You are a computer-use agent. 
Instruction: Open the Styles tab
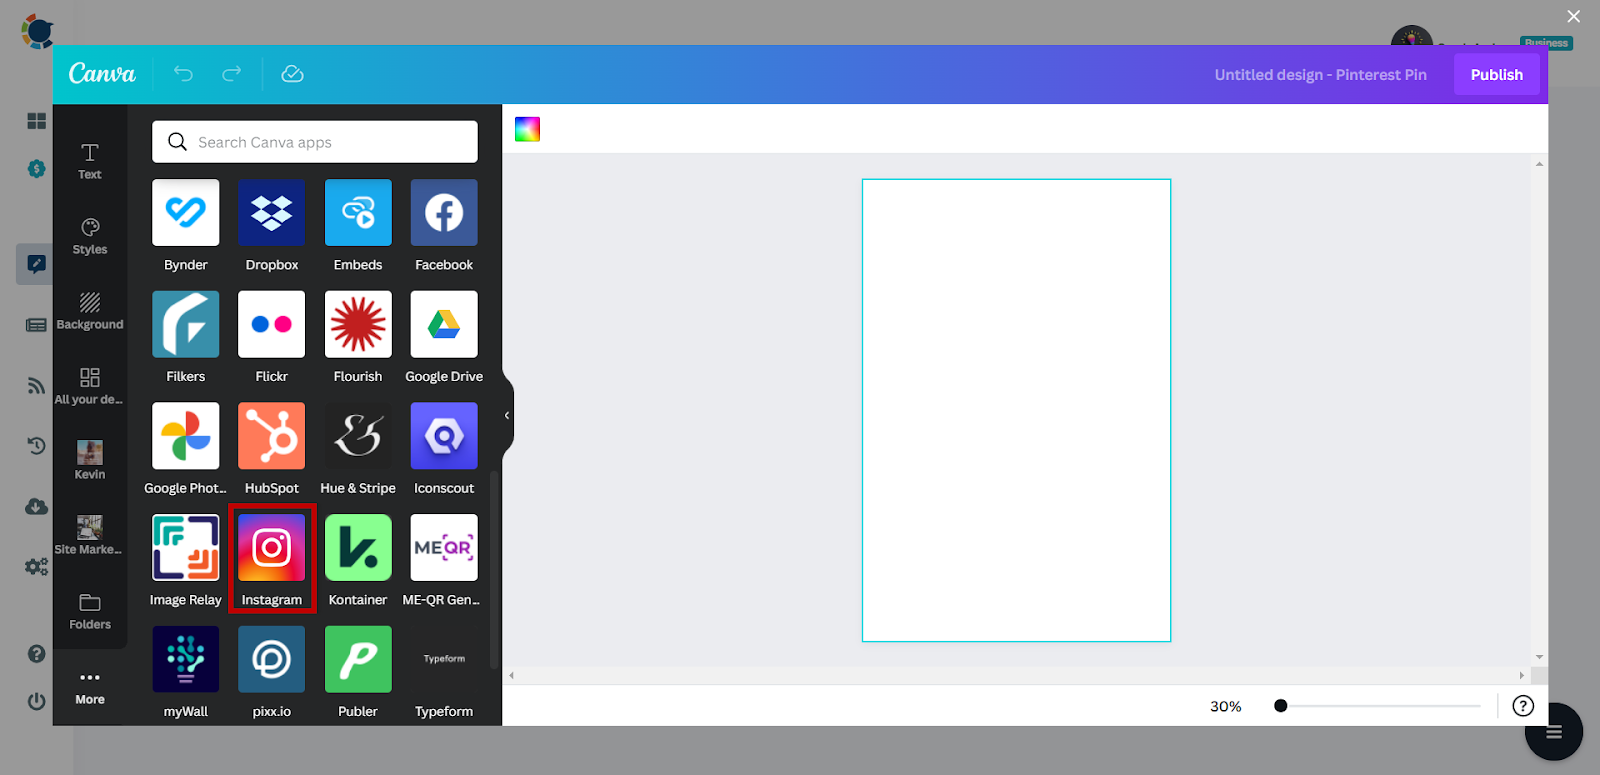(90, 236)
